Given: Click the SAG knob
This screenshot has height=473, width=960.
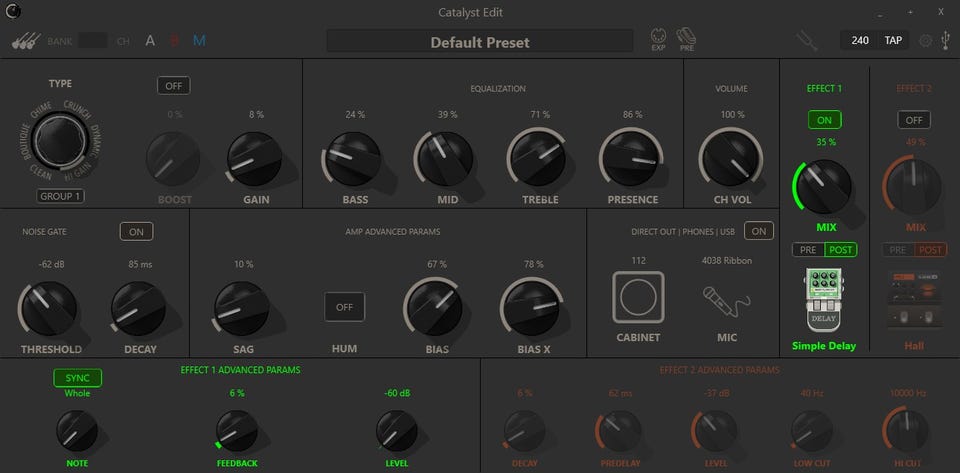Looking at the screenshot, I should 242,308.
